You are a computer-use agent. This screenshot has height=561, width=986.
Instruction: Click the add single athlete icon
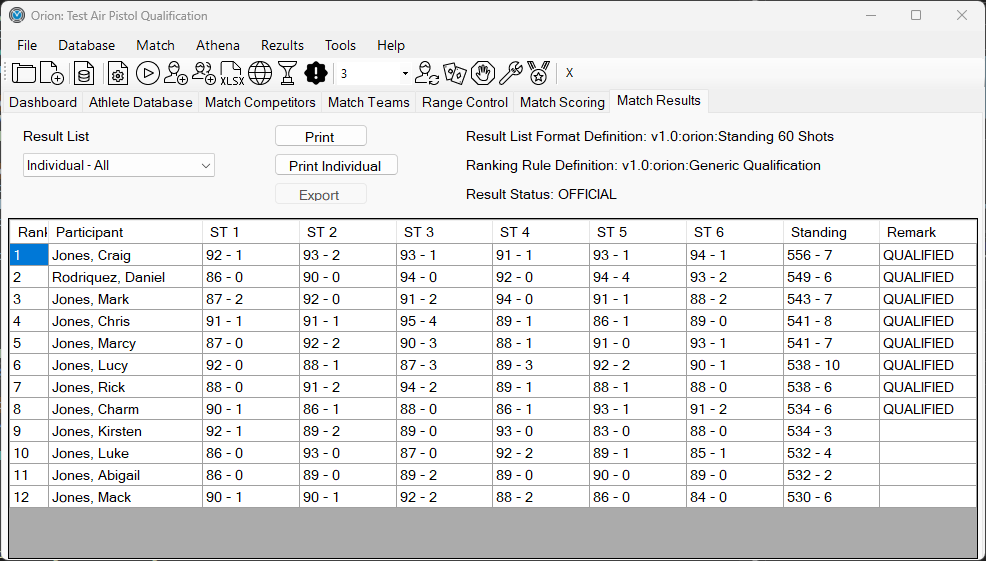176,73
